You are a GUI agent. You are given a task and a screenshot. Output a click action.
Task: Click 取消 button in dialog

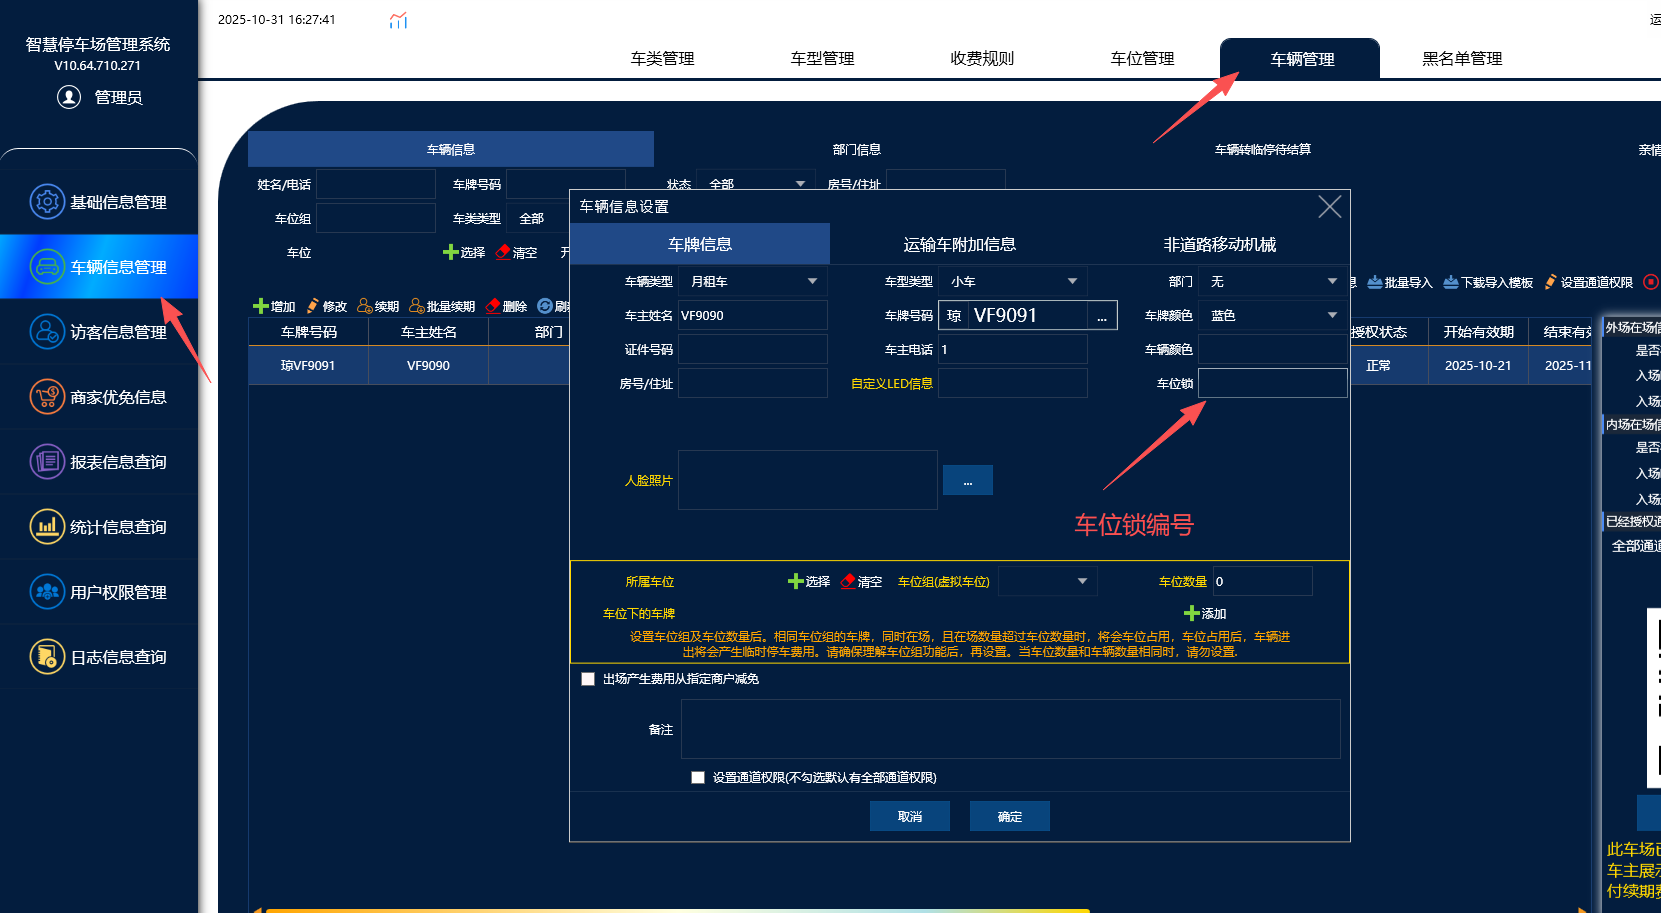[x=910, y=816]
